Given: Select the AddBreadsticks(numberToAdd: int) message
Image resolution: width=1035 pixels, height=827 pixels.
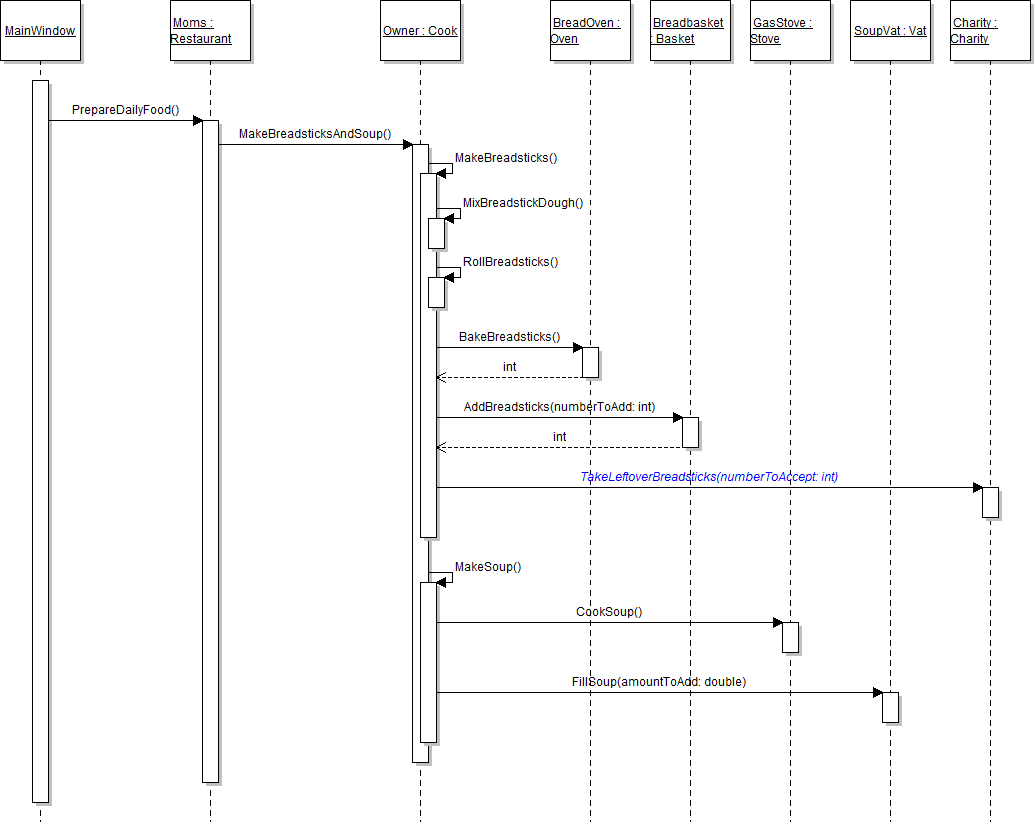Looking at the screenshot, I should click(x=559, y=407).
